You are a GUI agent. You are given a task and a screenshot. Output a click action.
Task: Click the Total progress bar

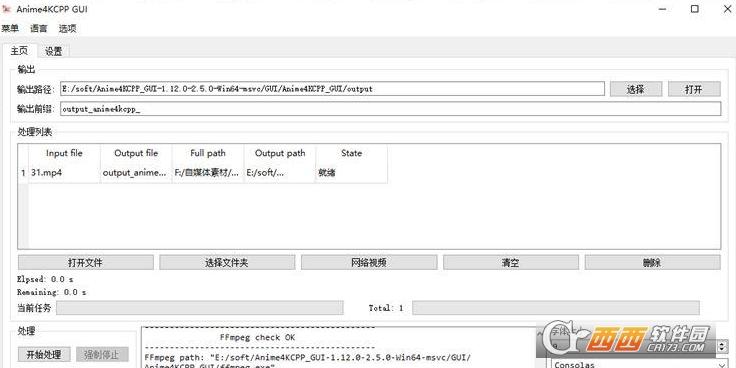point(556,308)
